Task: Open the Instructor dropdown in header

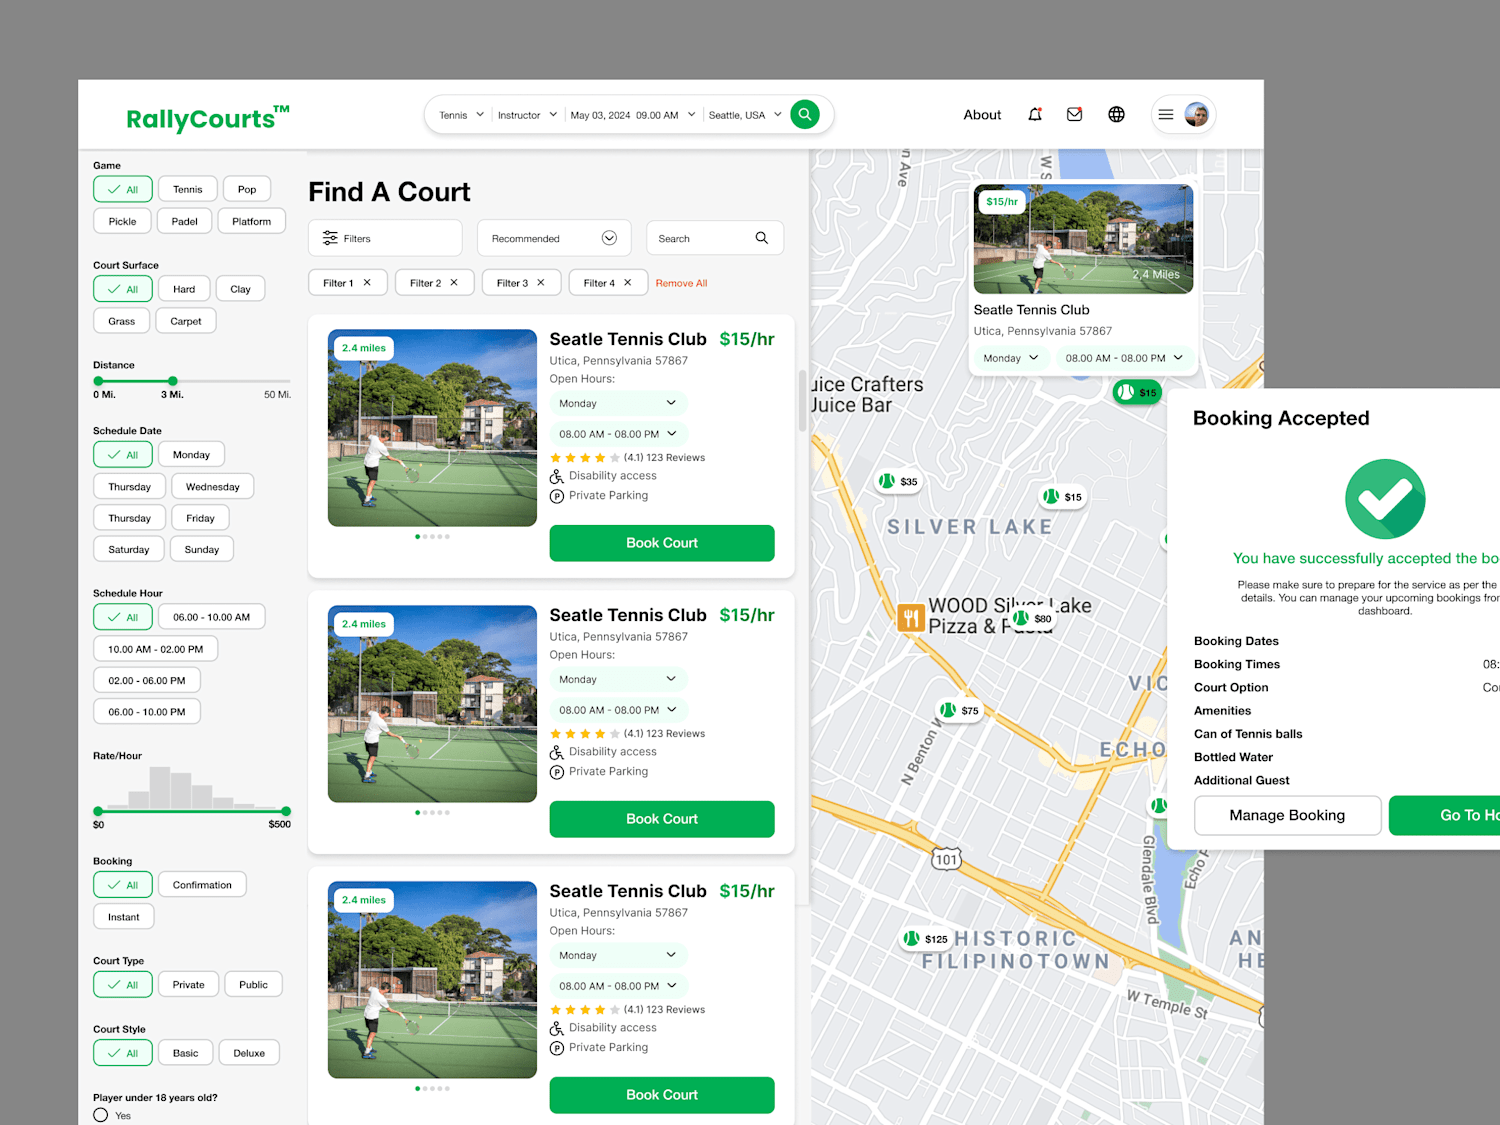Action: [527, 115]
